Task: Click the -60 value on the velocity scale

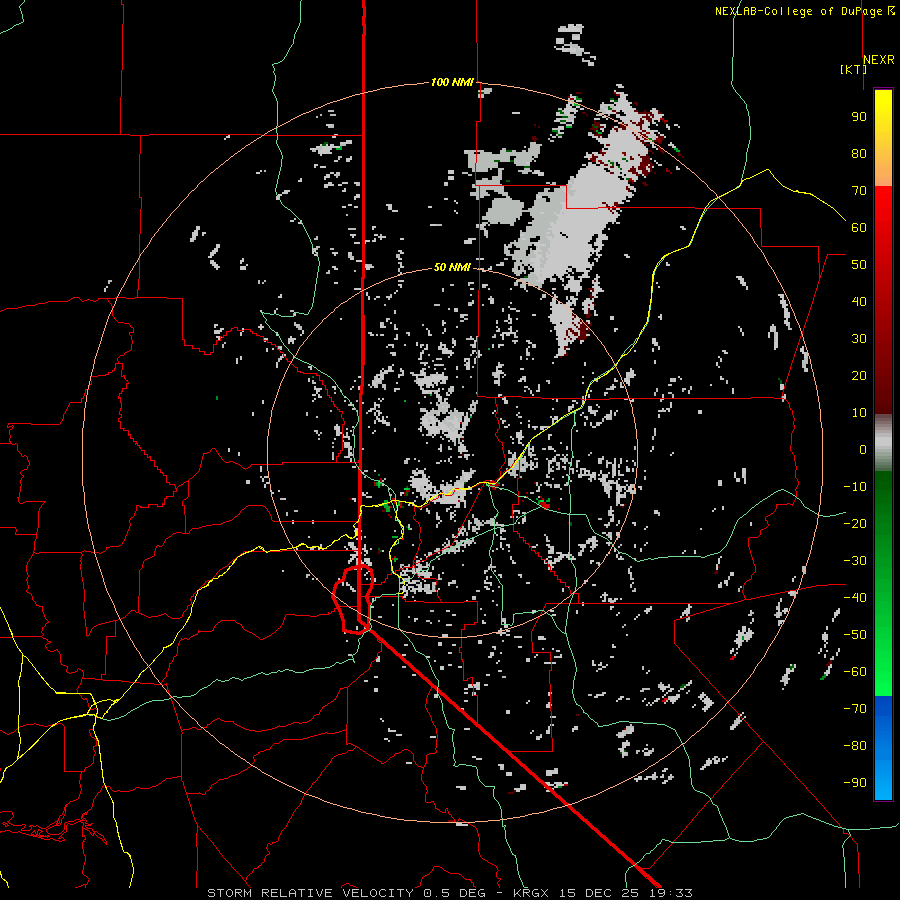Action: [x=855, y=672]
